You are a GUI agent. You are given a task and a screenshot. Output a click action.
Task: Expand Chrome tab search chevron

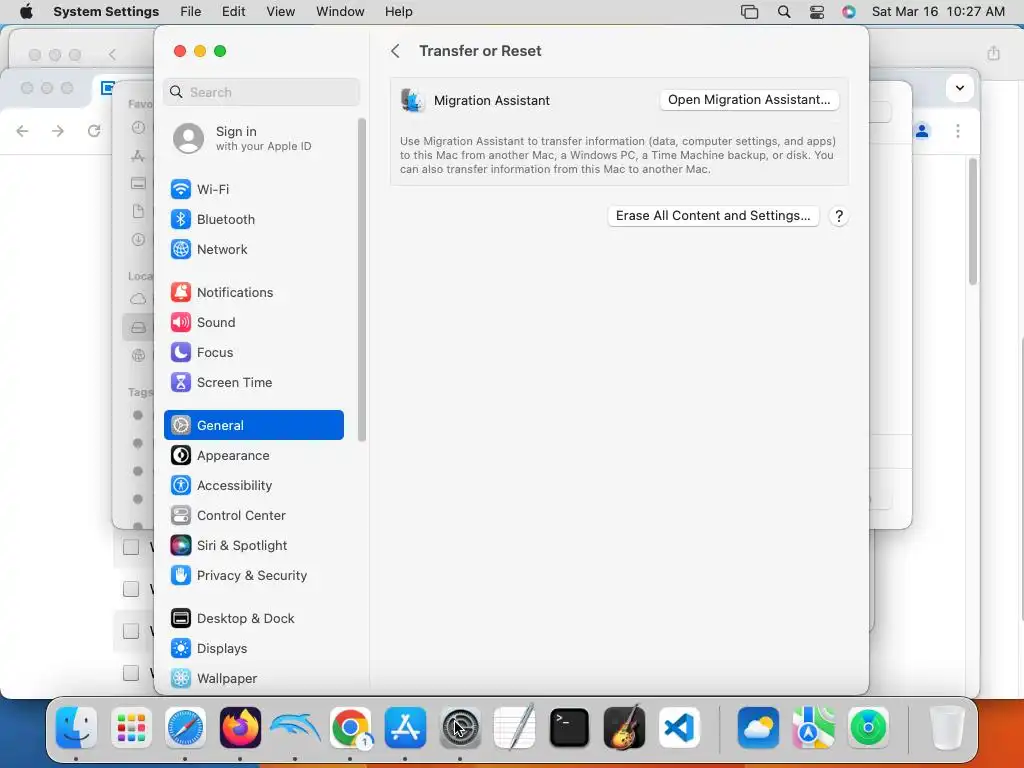[960, 88]
